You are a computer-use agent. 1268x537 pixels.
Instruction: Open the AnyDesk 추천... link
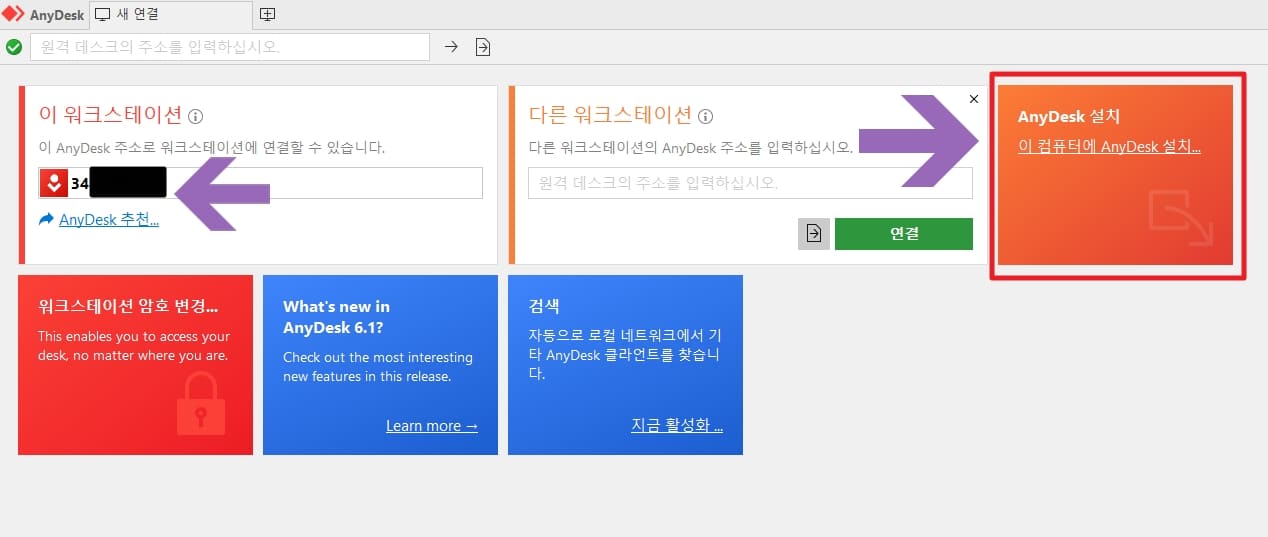(108, 219)
